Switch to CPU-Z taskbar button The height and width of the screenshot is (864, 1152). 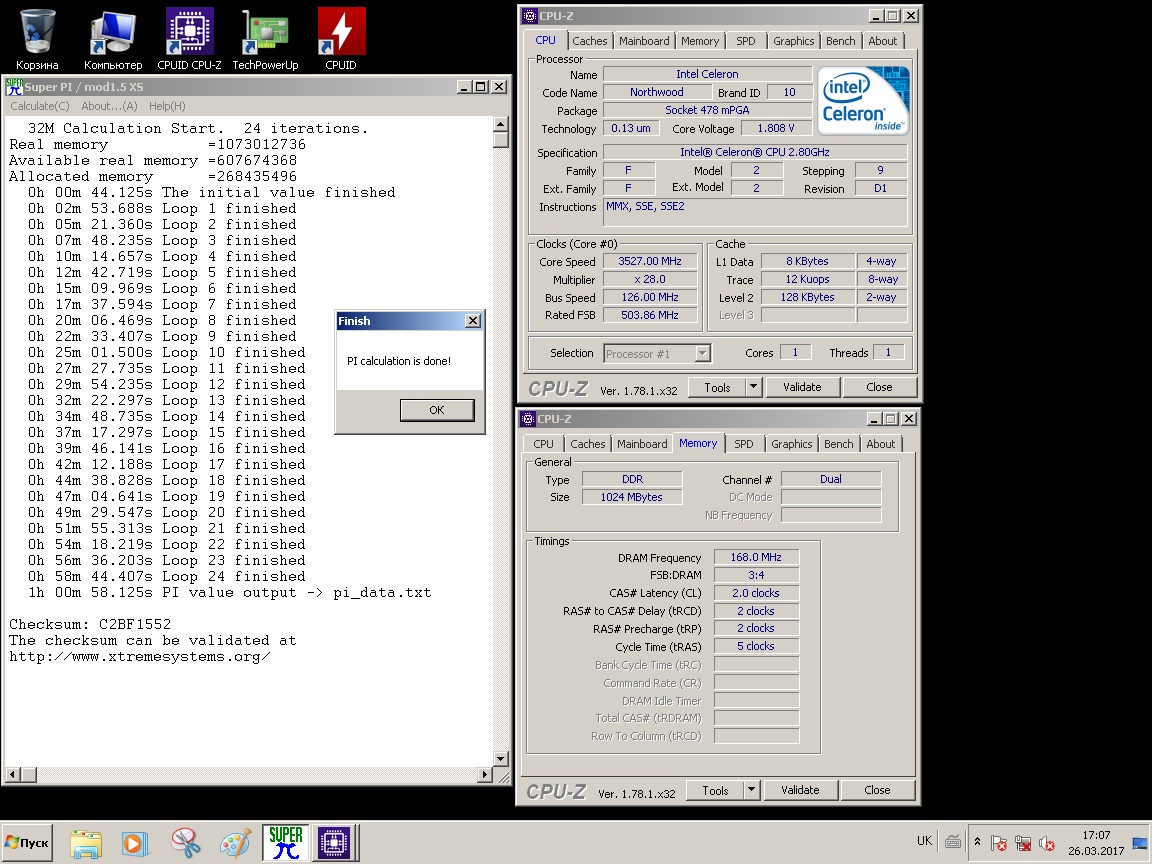334,843
